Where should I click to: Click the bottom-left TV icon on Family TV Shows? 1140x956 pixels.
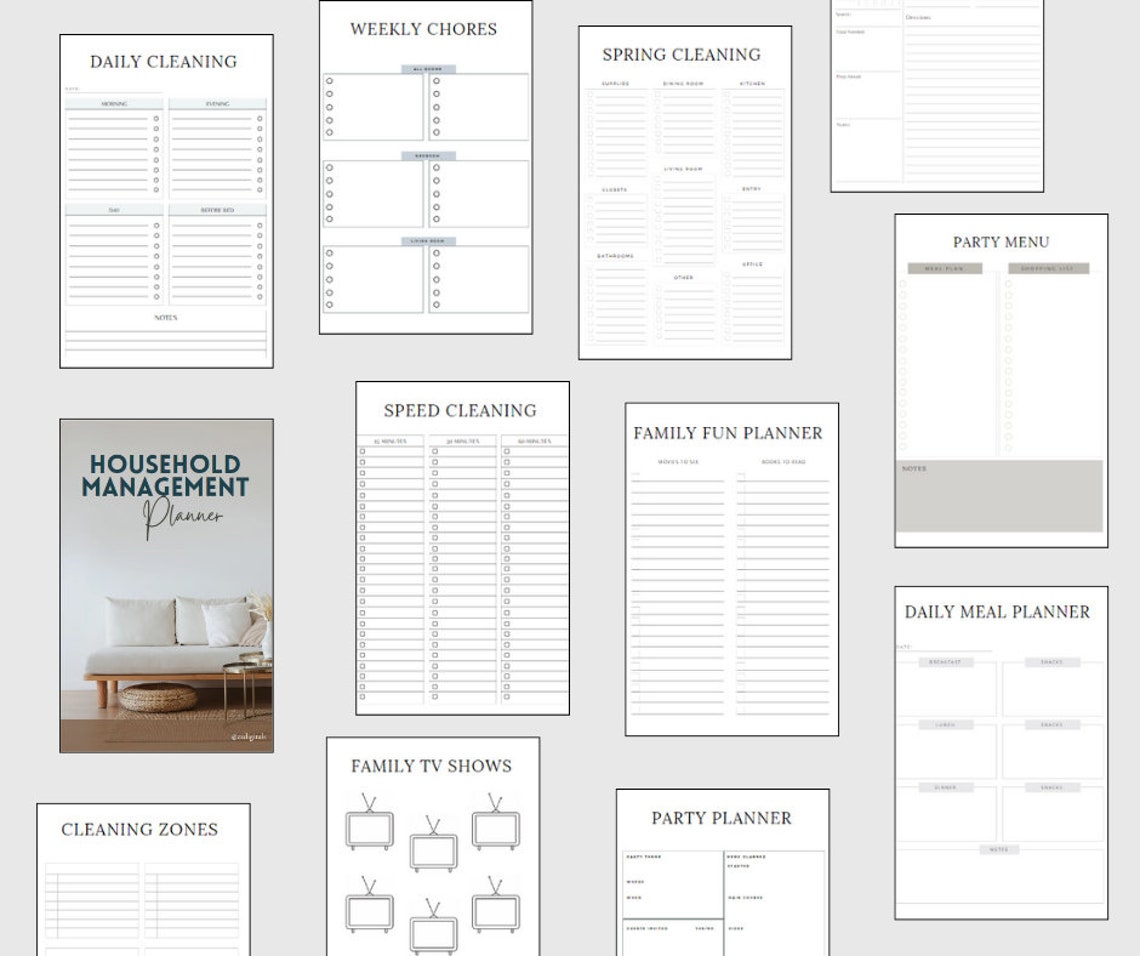click(369, 913)
